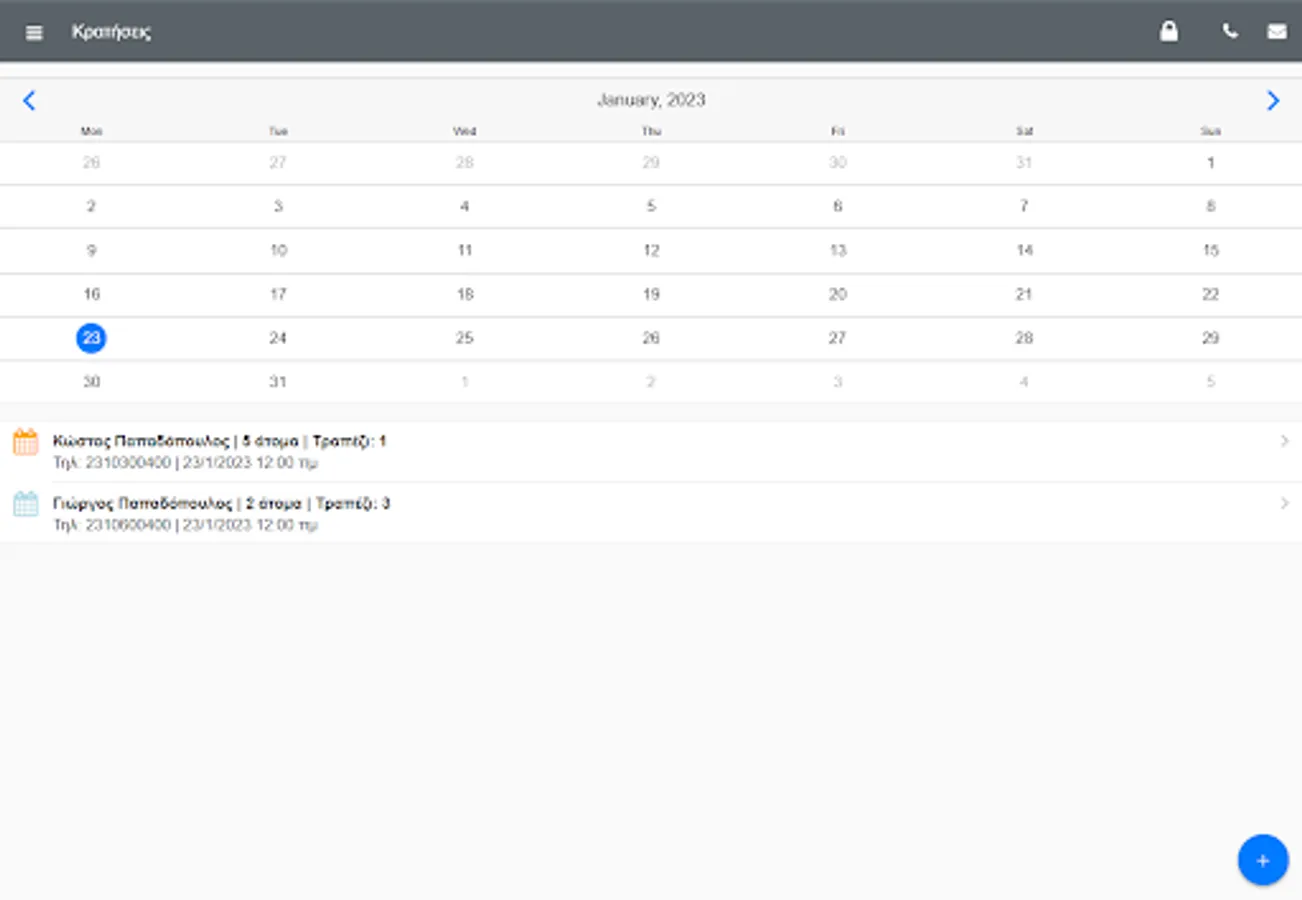Select greyed February 1 in last row

[464, 382]
